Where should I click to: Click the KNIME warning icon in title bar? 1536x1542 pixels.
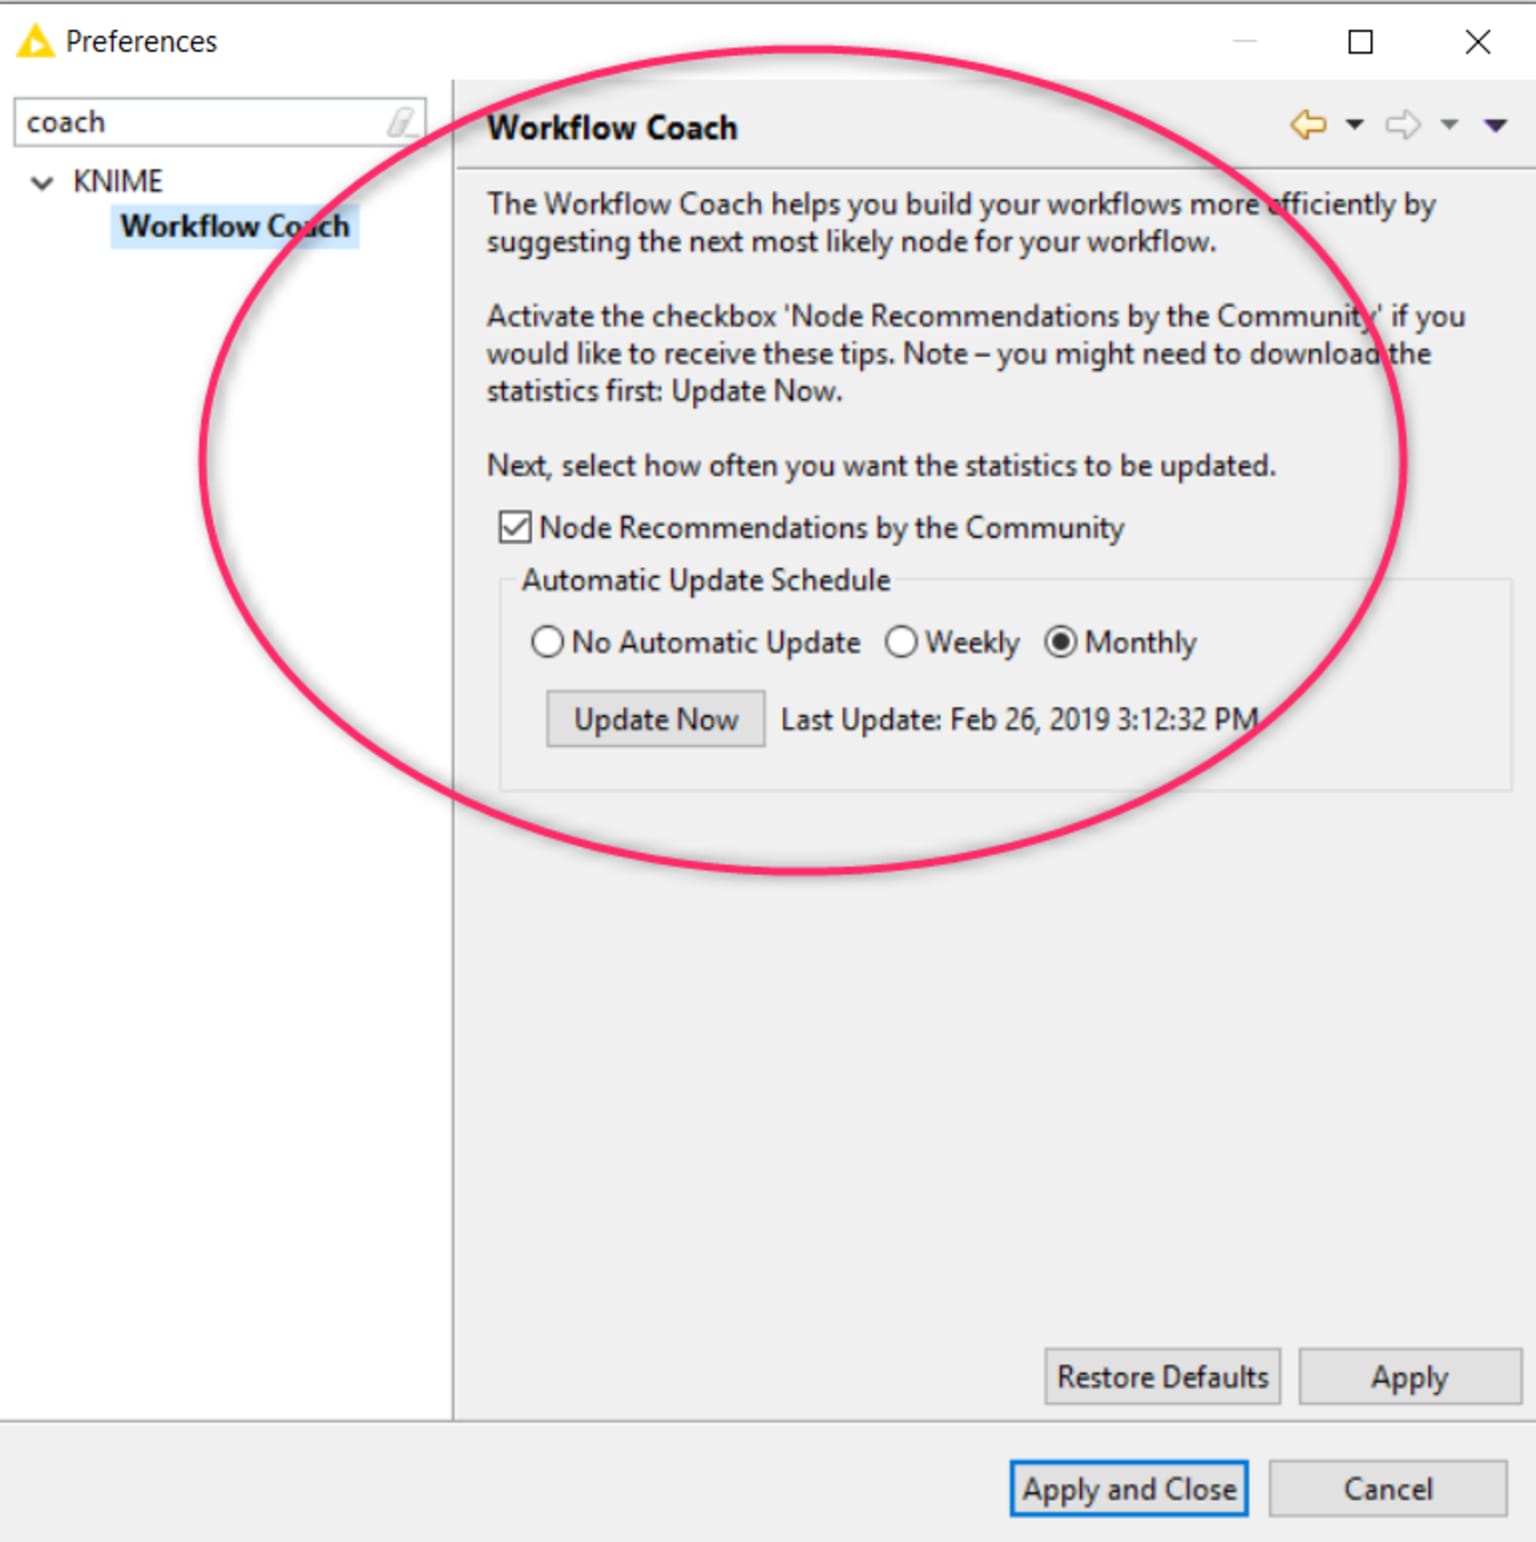click(x=36, y=41)
